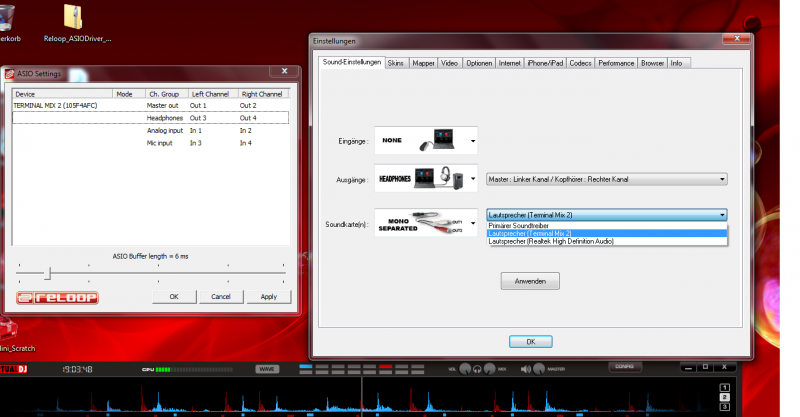Click Apply in ASIO Settings
Screen dimensions: 800x417
click(x=268, y=297)
